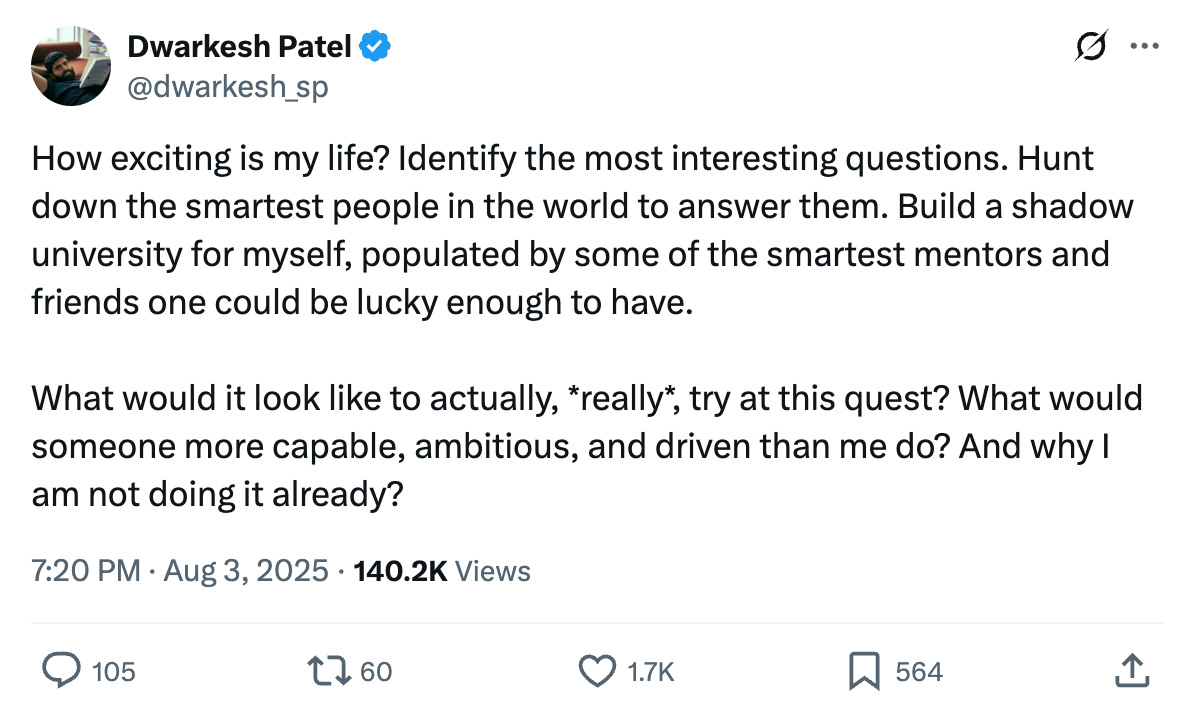Click the reply speech bubble icon
The height and width of the screenshot is (716, 1194).
64,671
